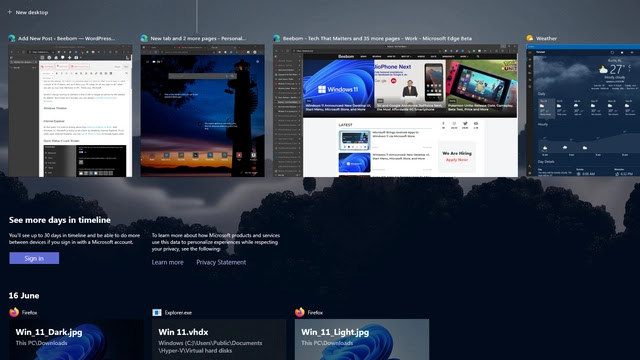Viewport: 640px width, 360px height.
Task: Open the Win 11.vhdx timeline card
Action: pyautogui.click(x=219, y=340)
